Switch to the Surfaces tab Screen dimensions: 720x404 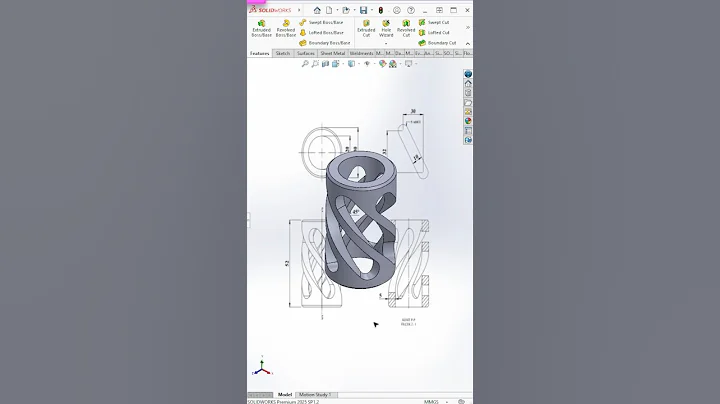(x=306, y=53)
